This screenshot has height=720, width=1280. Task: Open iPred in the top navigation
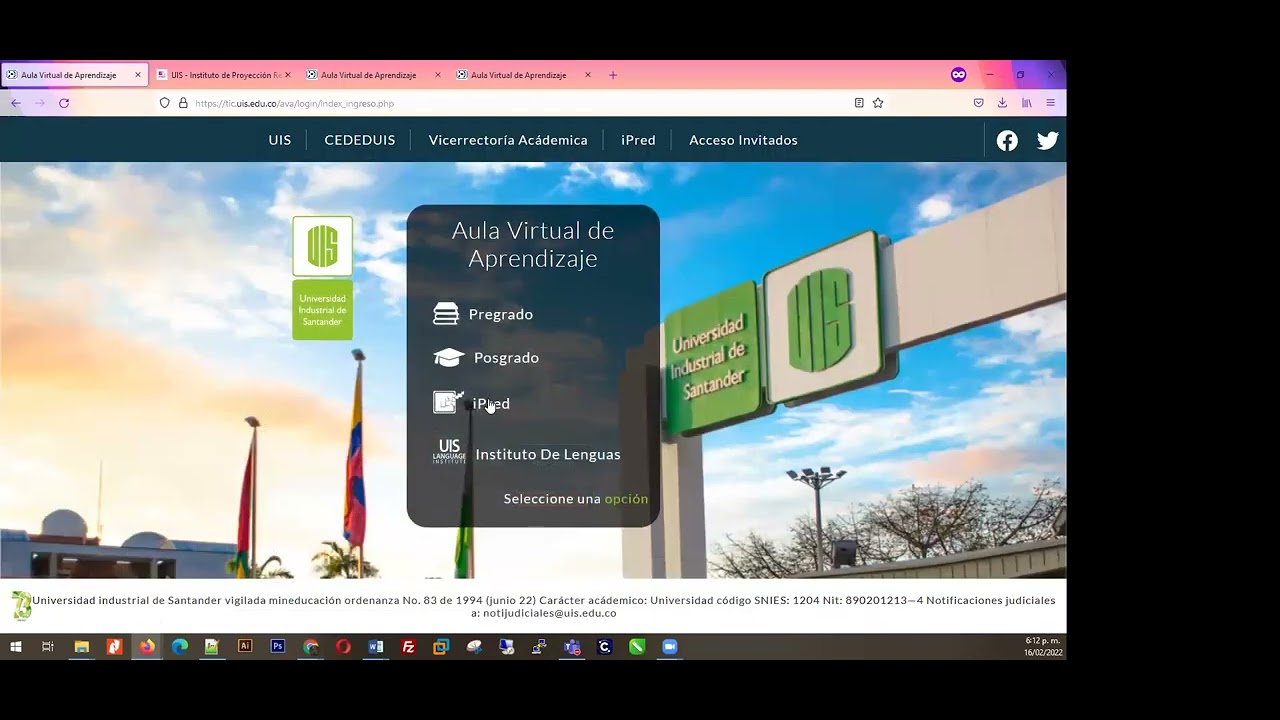[638, 140]
